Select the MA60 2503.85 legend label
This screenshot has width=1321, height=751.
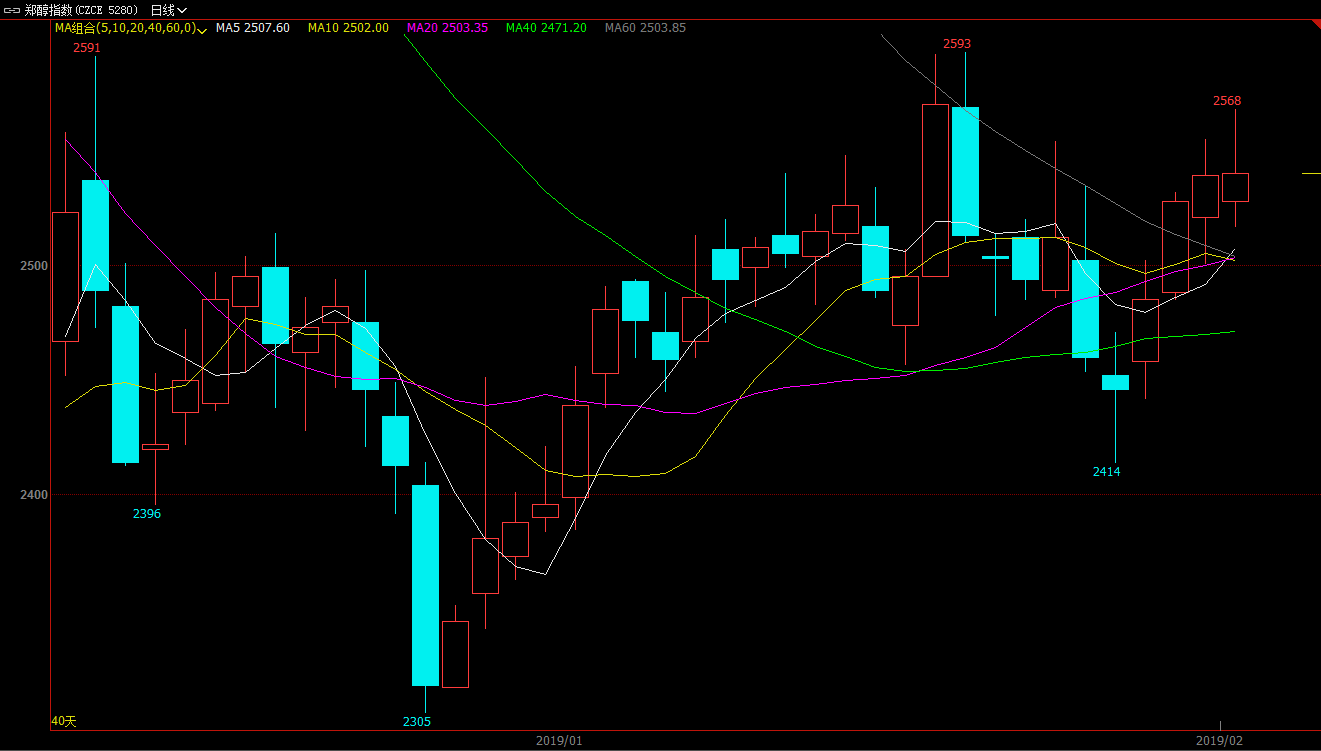pos(645,28)
